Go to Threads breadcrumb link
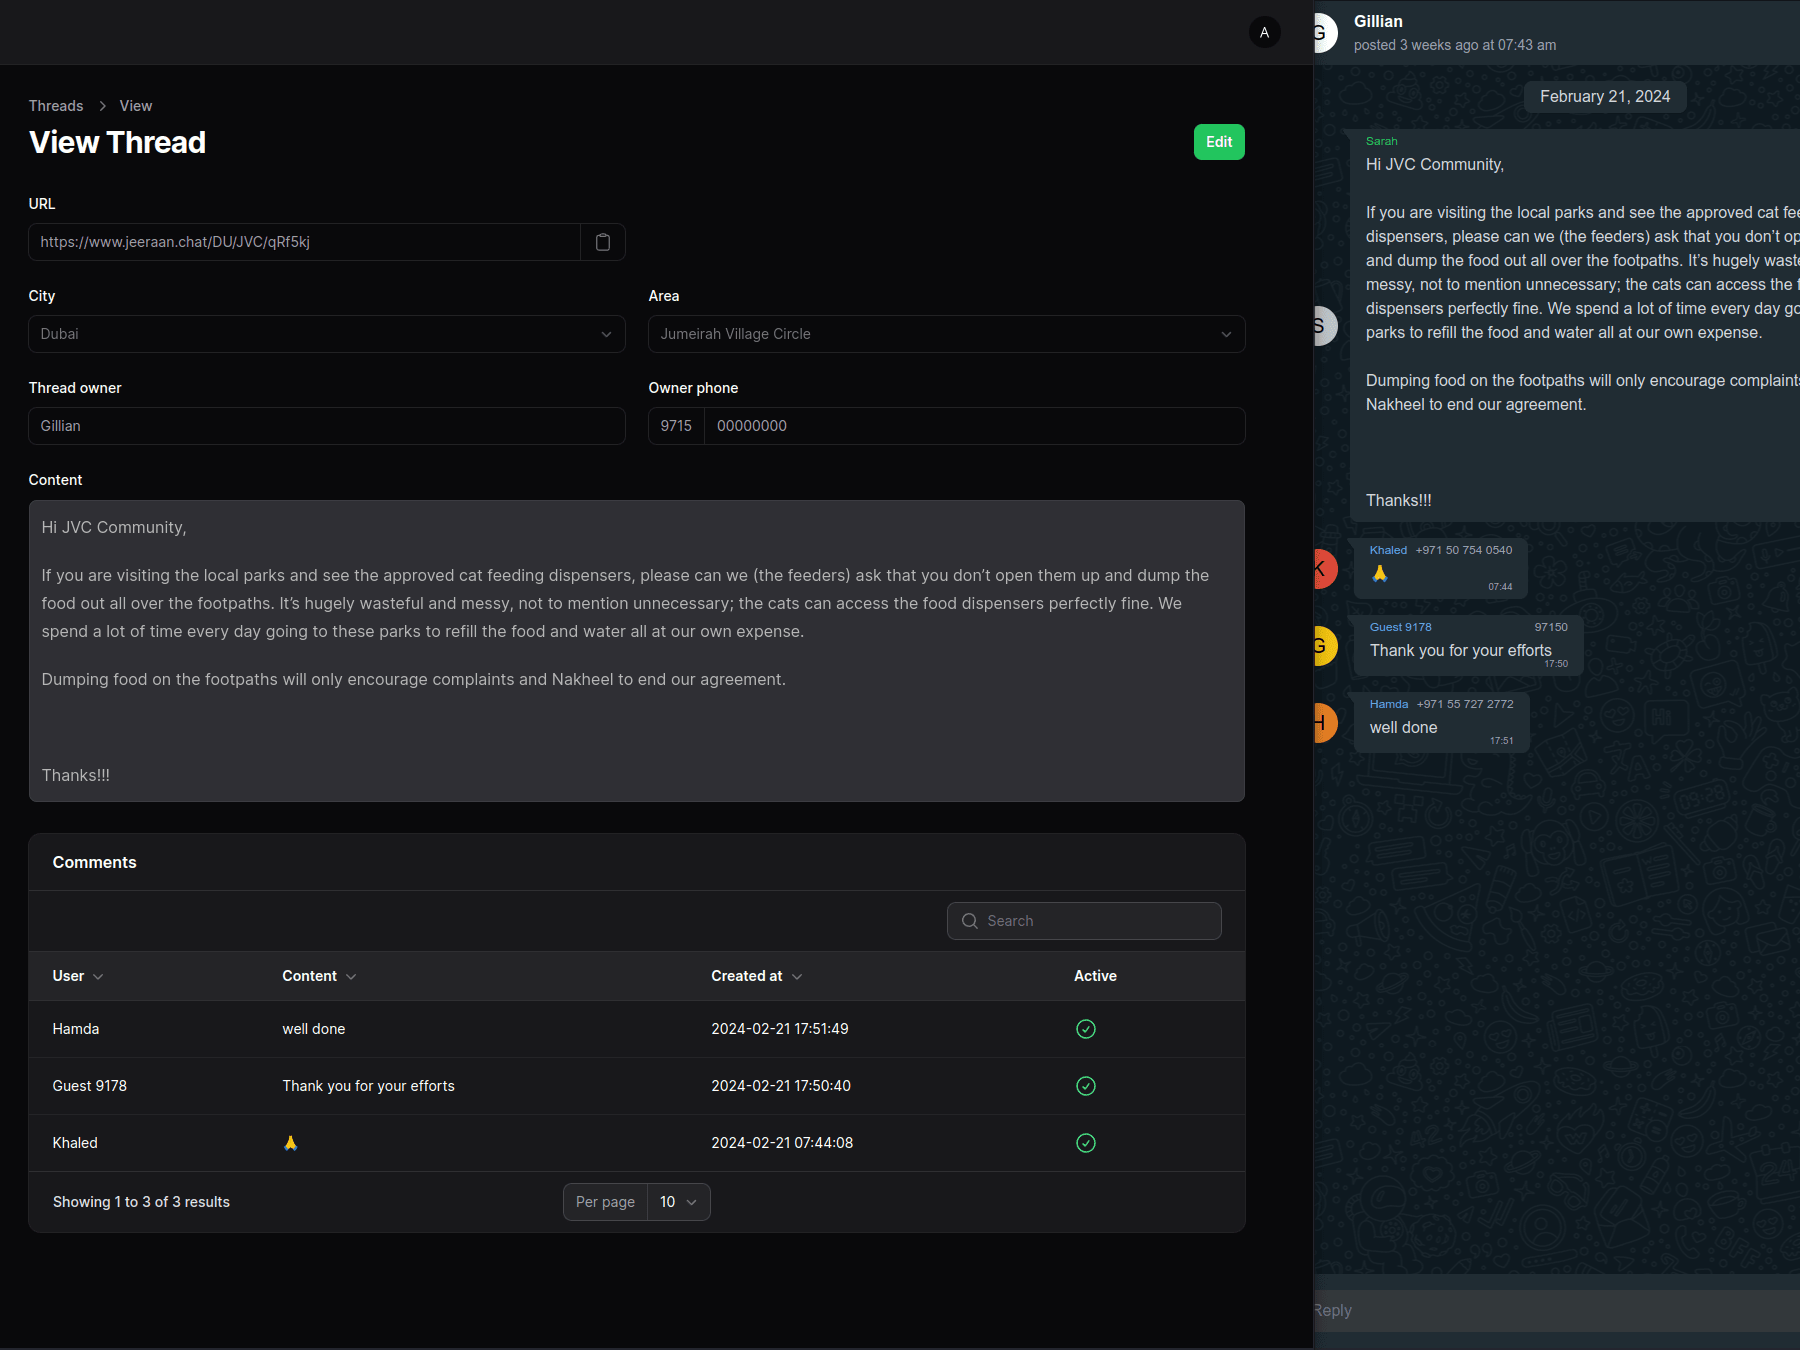1800x1350 pixels. (56, 106)
